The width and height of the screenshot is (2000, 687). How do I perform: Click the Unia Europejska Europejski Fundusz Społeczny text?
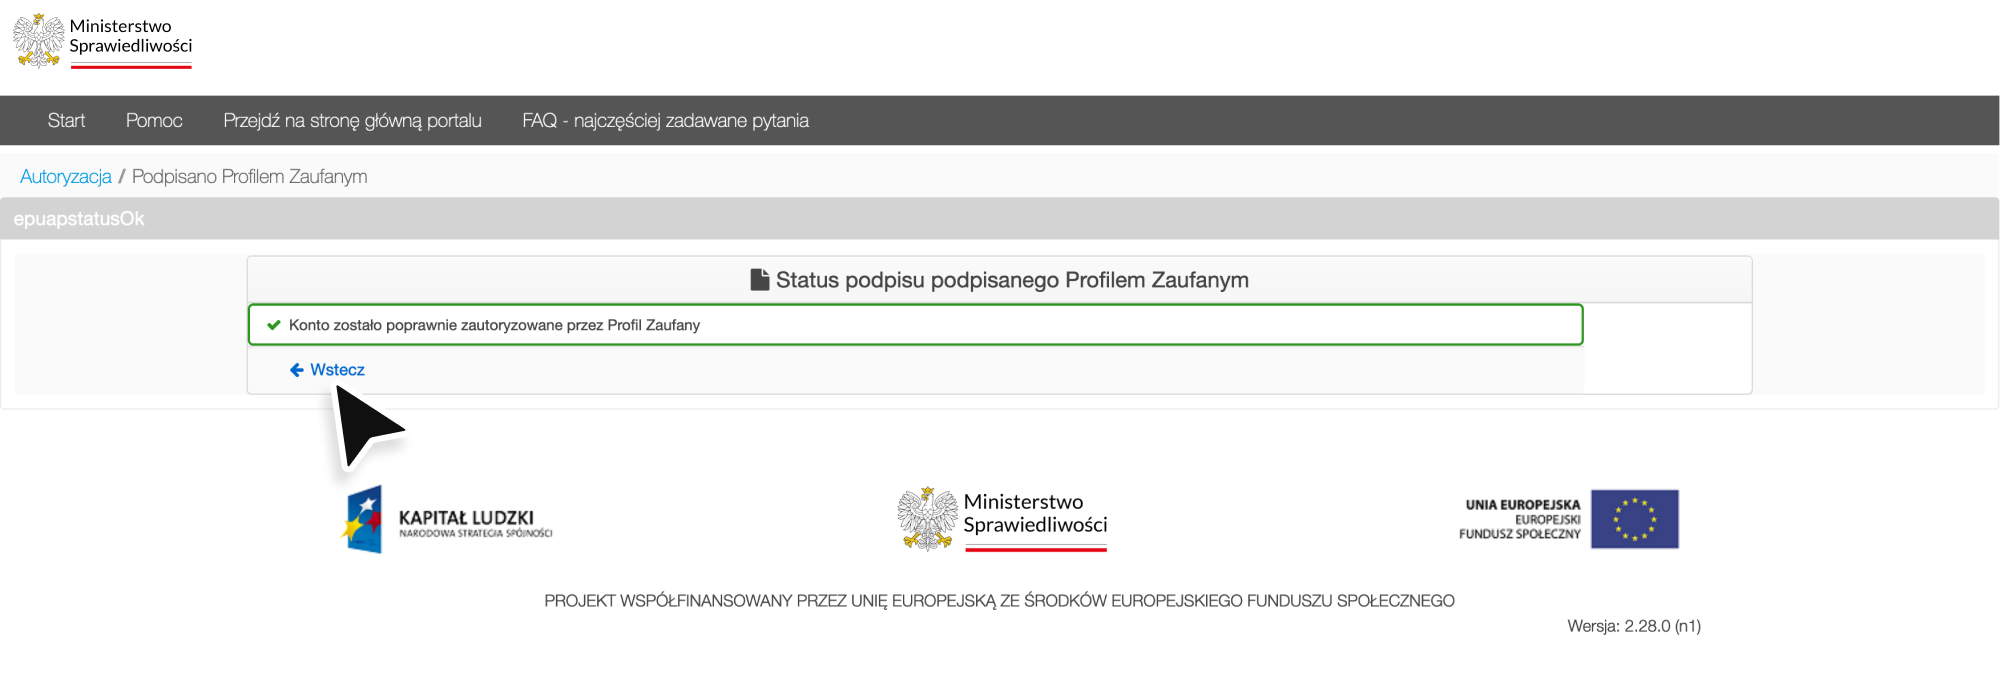(1520, 519)
